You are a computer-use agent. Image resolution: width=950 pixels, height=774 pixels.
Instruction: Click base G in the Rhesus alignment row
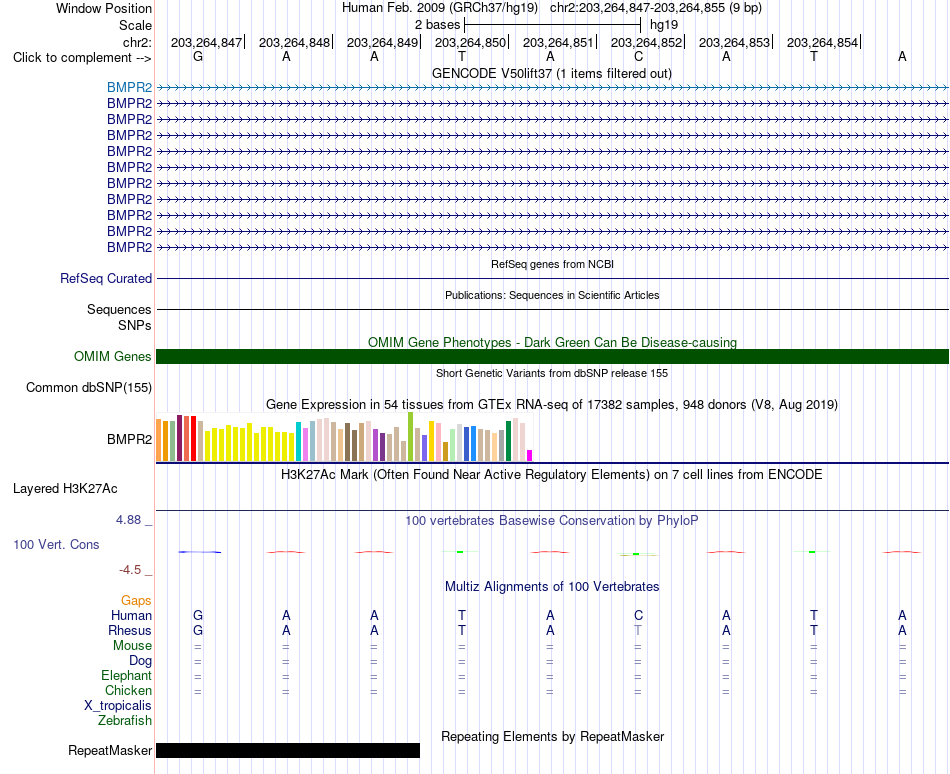click(x=198, y=631)
